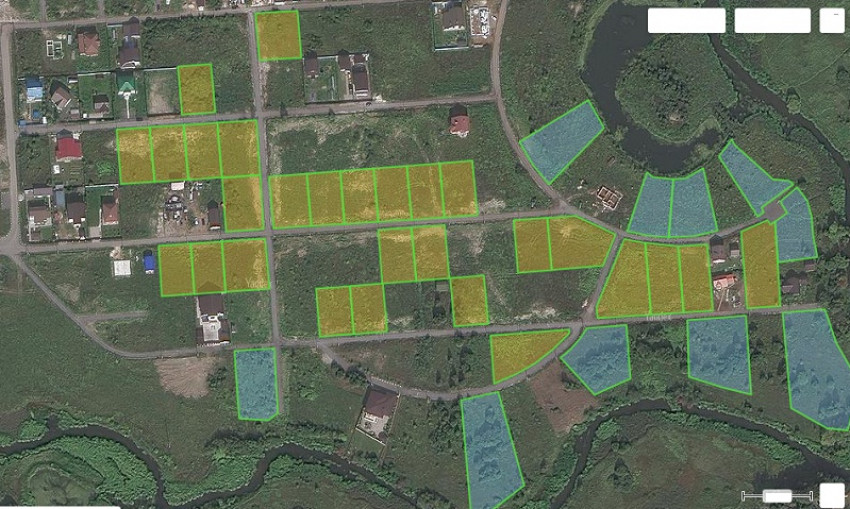Click the white attribution strip at bottom left

60,506
